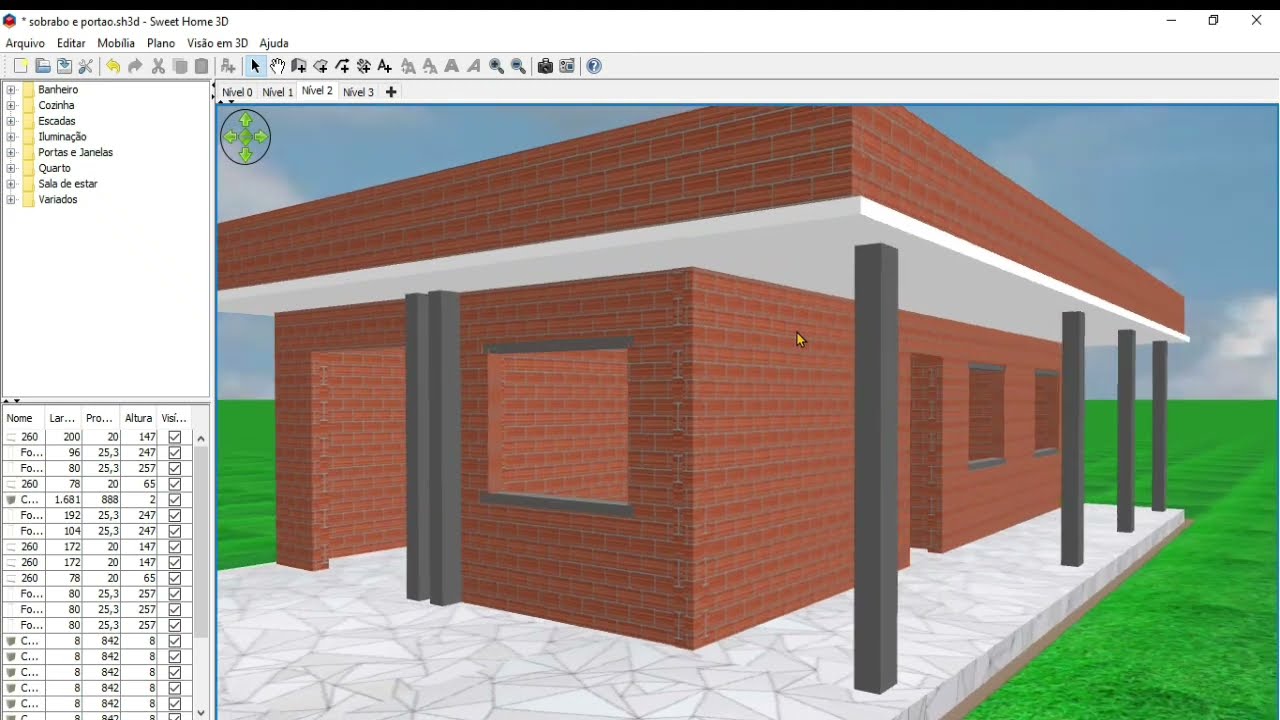Toggle visibility checkbox for row with width 192
This screenshot has height=720, width=1280.
click(175, 515)
